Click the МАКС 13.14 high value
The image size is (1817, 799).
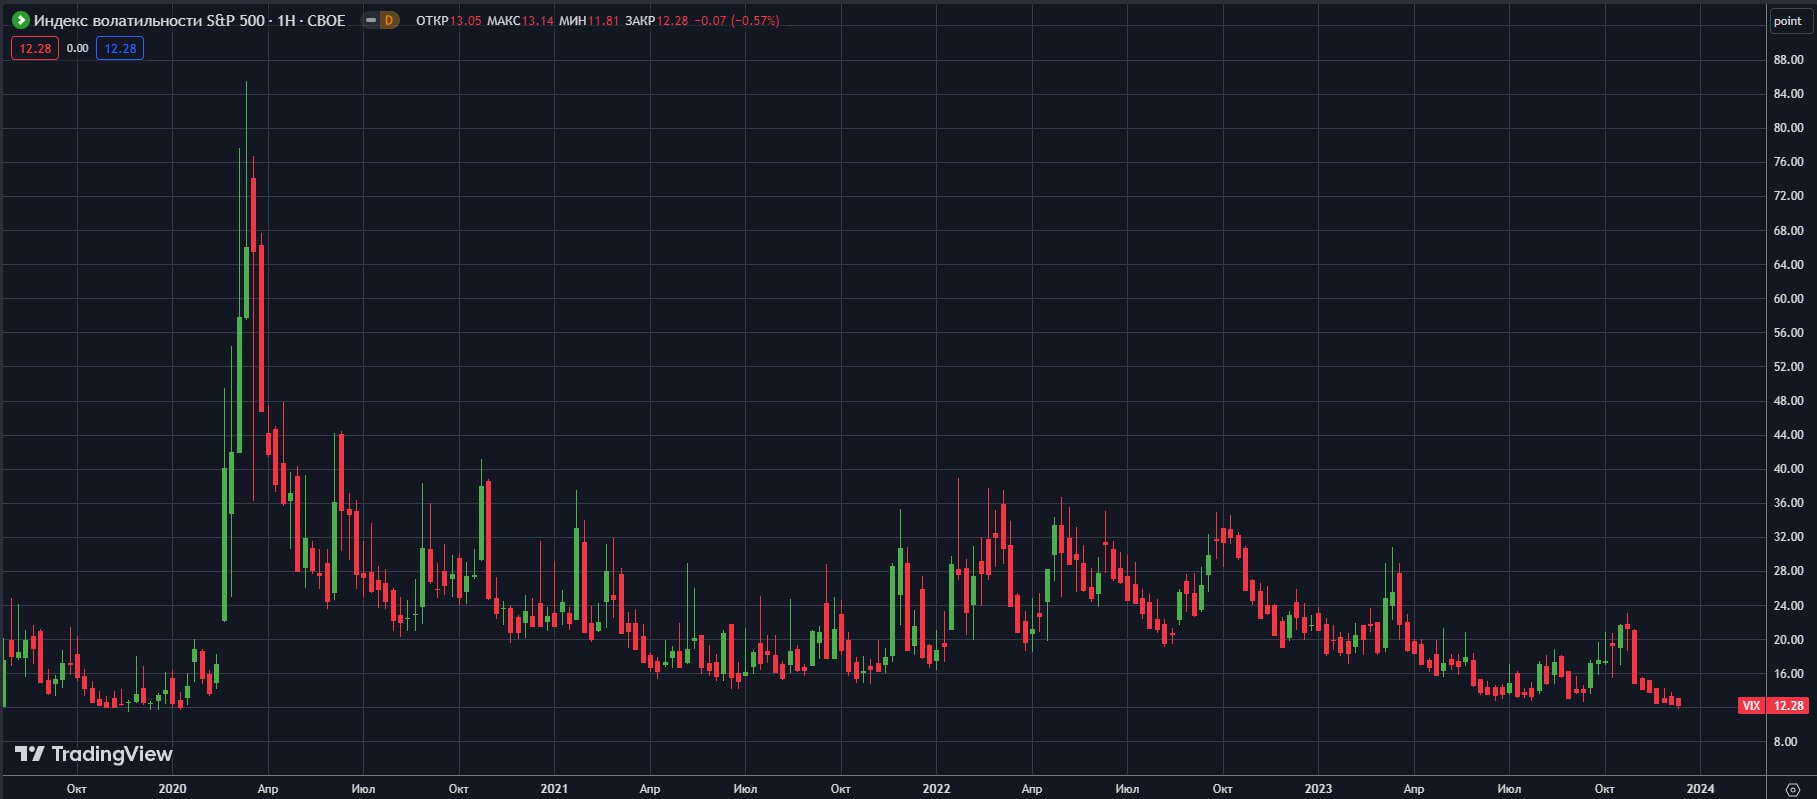(x=520, y=20)
